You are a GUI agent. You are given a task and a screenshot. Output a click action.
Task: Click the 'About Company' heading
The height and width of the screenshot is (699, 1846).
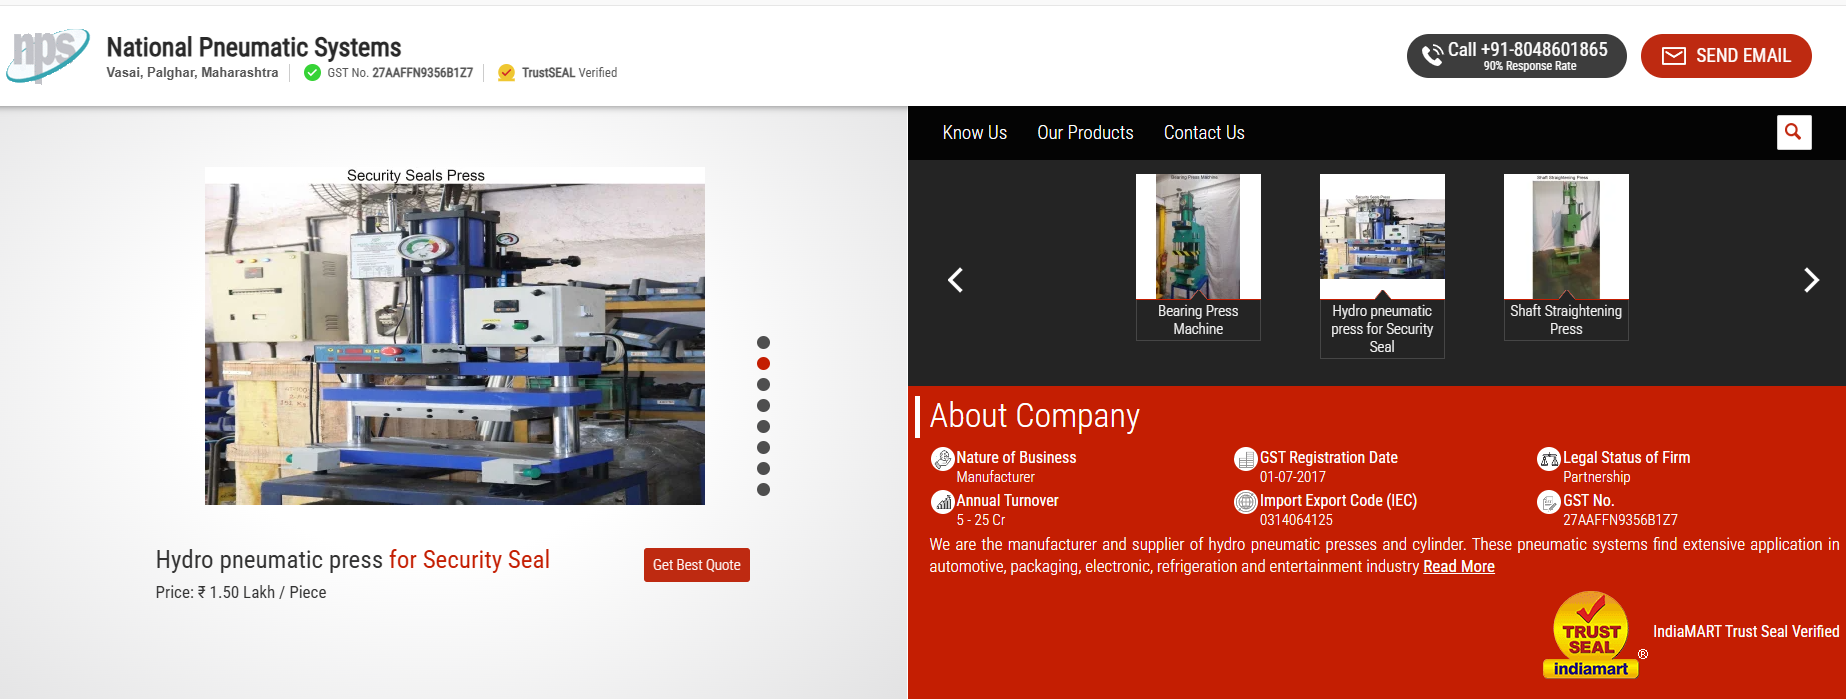[1035, 416]
